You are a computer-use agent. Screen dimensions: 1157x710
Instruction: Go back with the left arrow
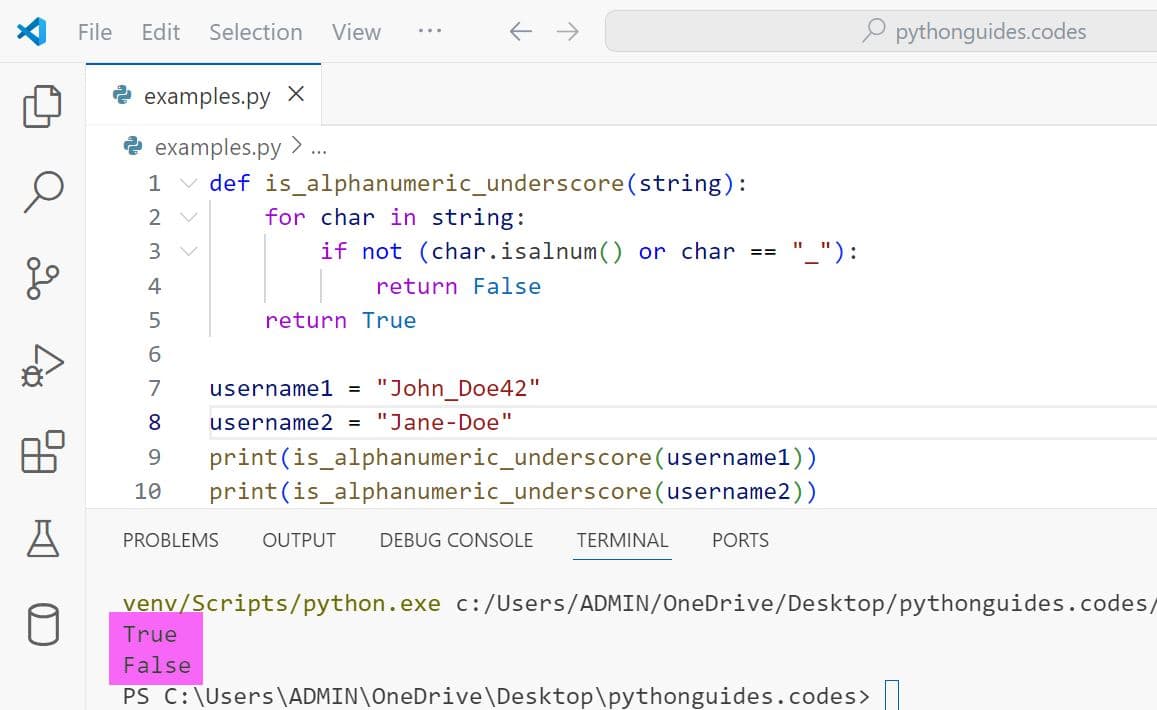pos(520,32)
